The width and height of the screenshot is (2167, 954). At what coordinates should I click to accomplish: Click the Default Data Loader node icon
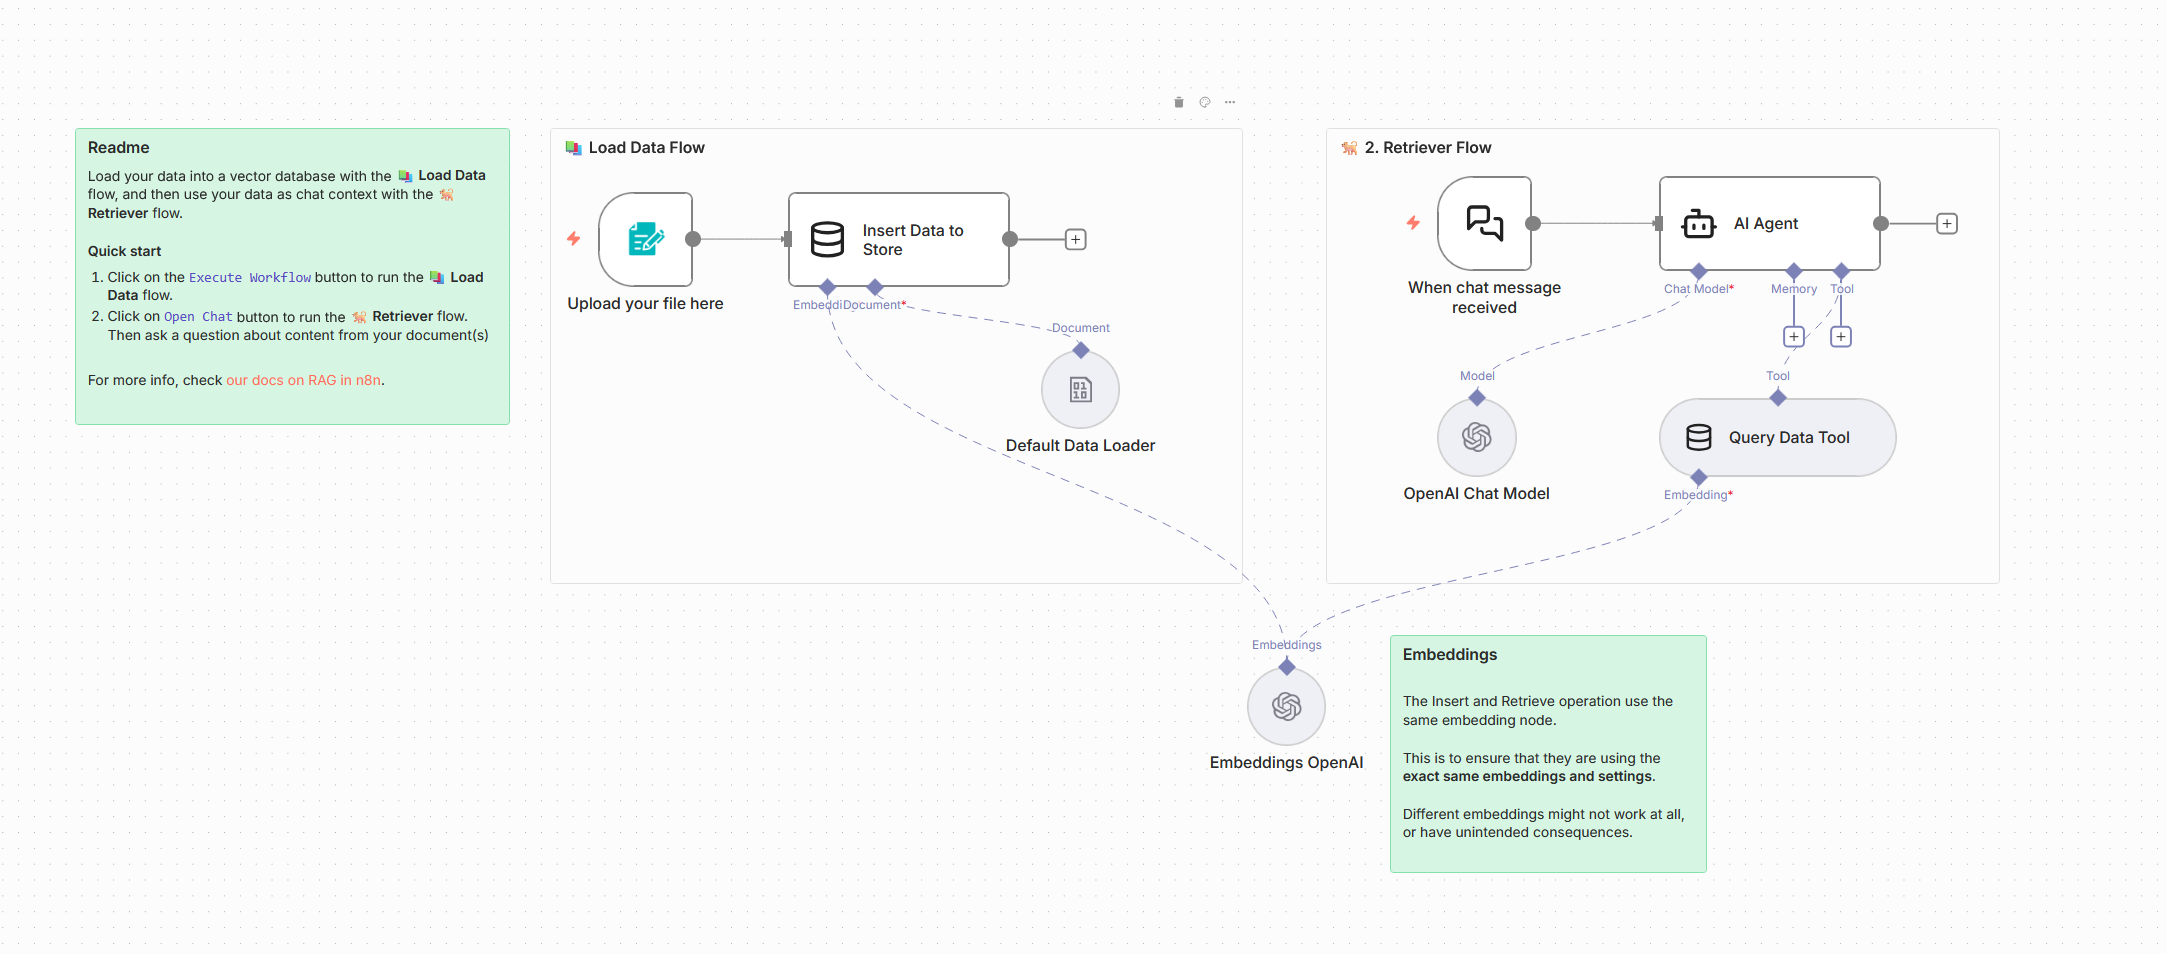[1080, 390]
